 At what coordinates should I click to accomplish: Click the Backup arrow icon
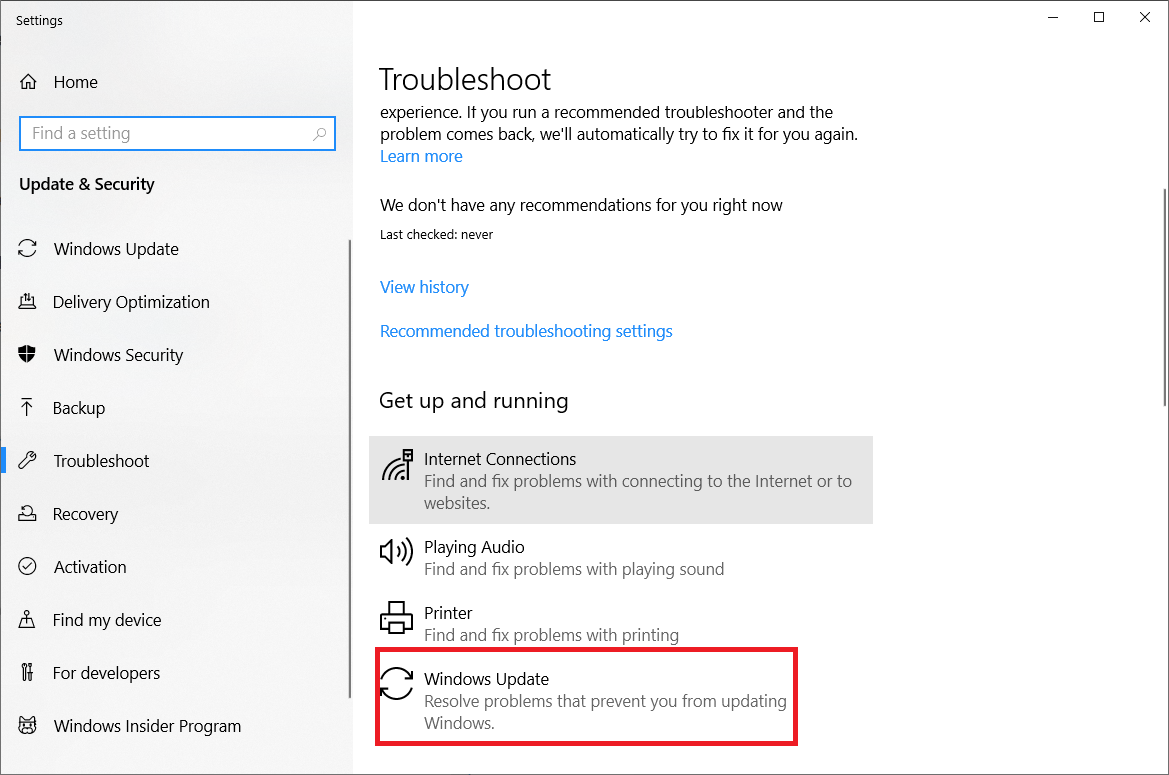[27, 407]
